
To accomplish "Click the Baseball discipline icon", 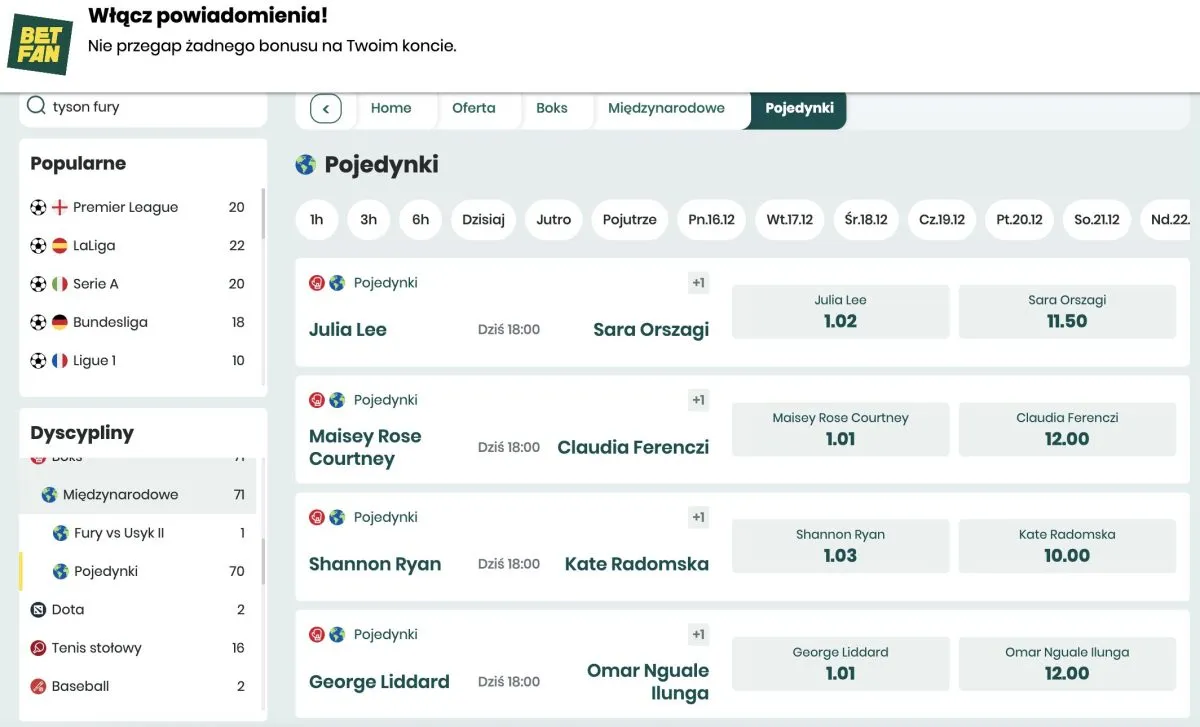I will coord(38,686).
